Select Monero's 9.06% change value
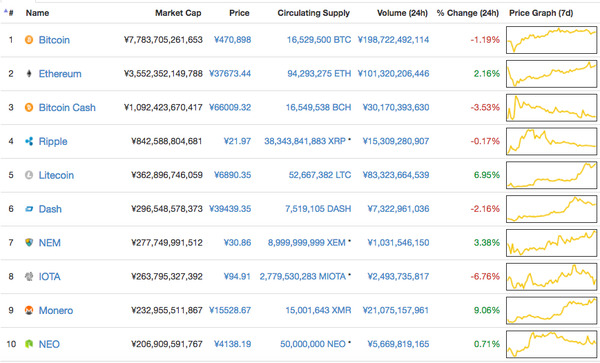 [487, 310]
